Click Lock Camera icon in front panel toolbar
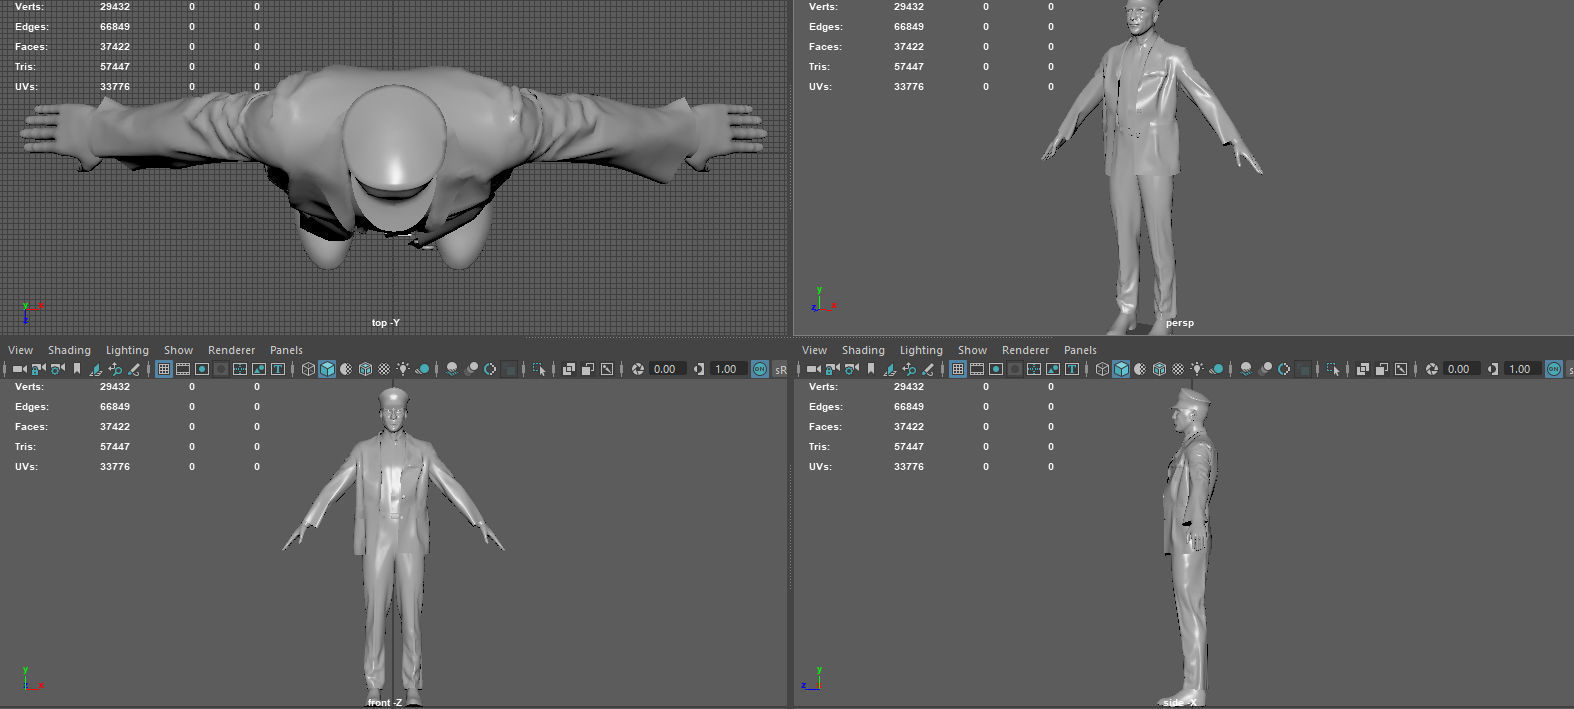This screenshot has height=709, width=1574. 38,369
